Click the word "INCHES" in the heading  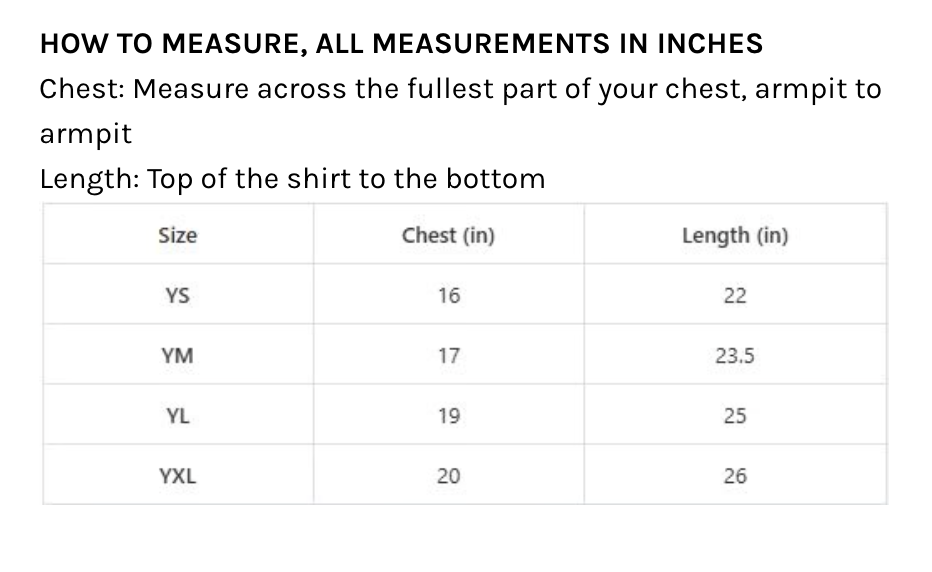click(x=711, y=44)
